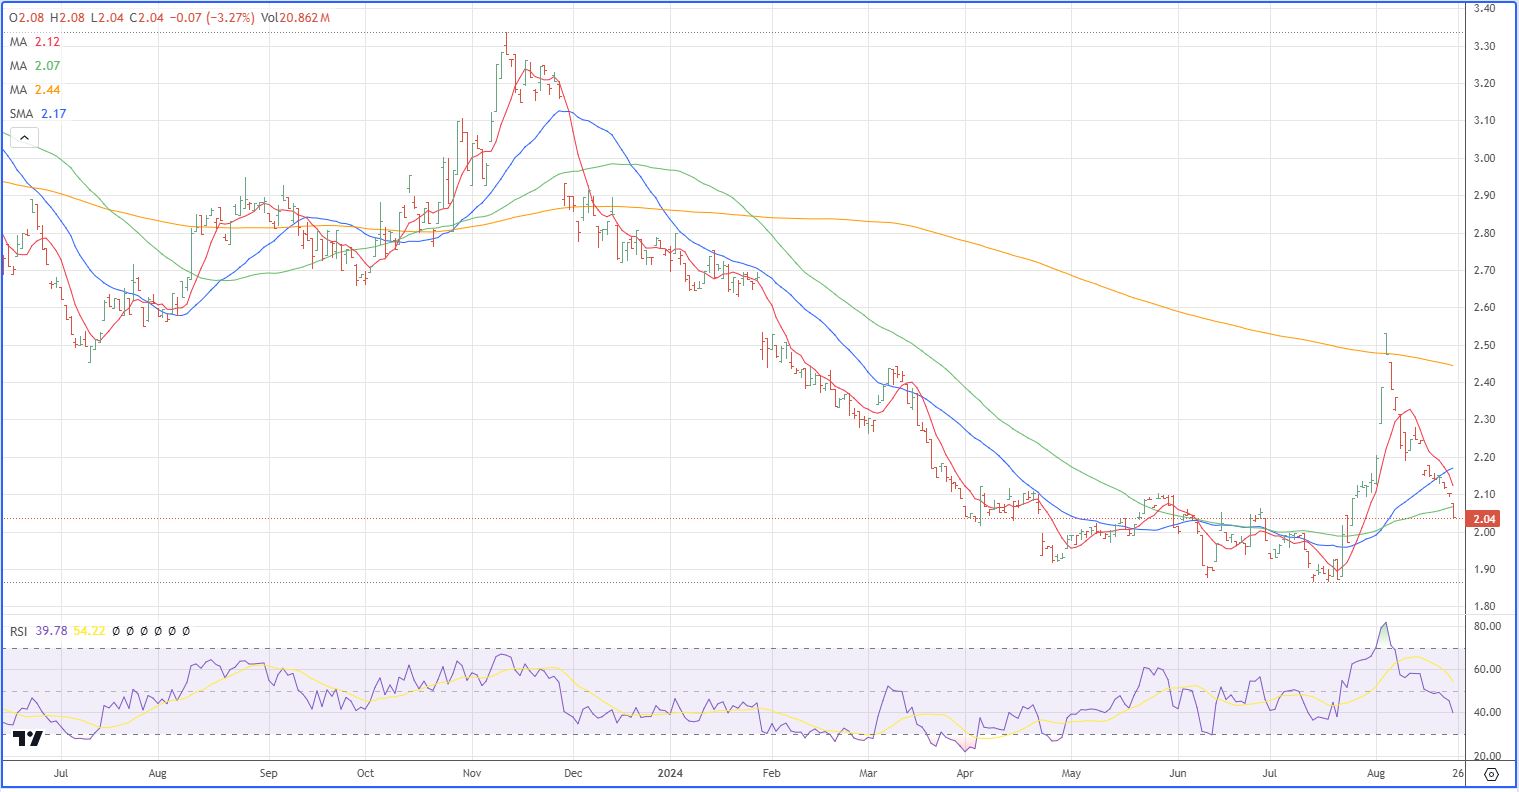Open chart settings hexagon gear icon
Screen dimensions: 1519x792
[1491, 775]
